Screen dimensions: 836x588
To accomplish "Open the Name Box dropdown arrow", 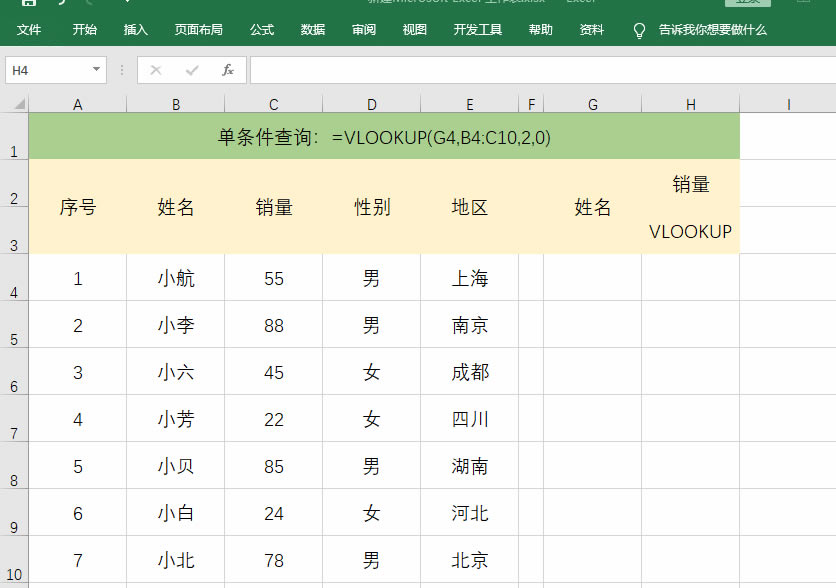I will click(96, 70).
